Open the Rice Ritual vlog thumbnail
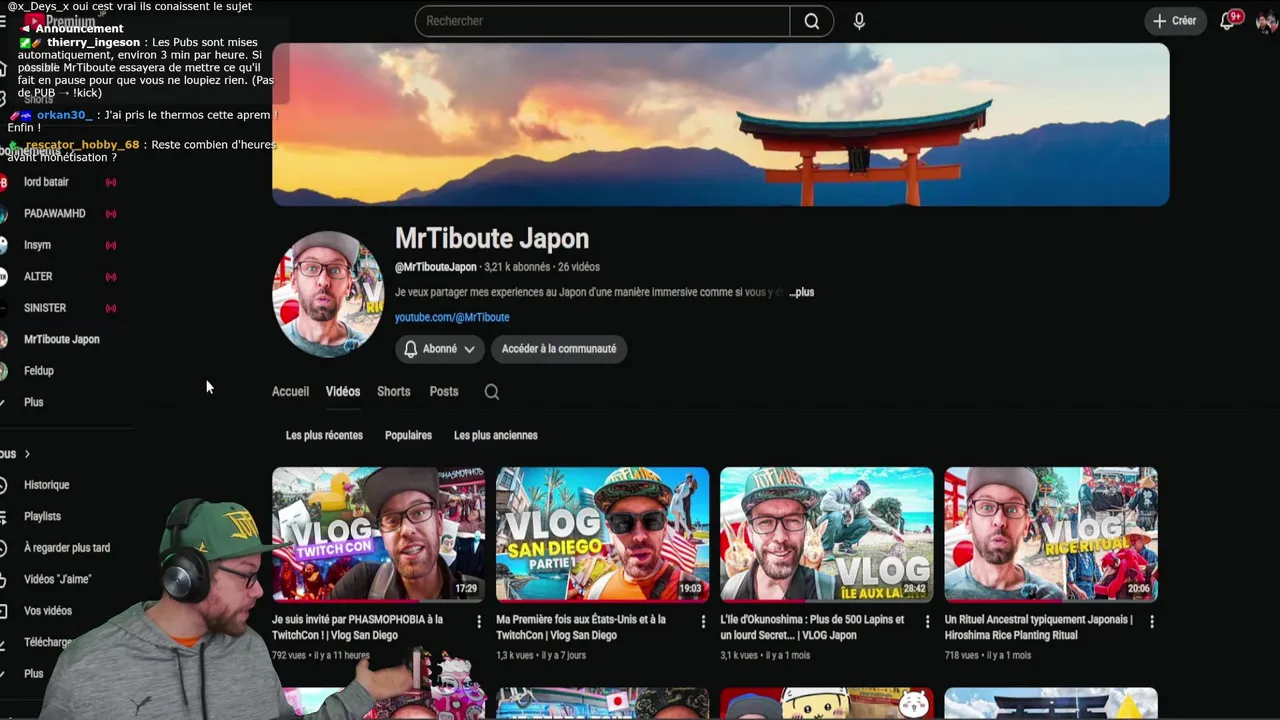The height and width of the screenshot is (720, 1280). pos(1051,535)
